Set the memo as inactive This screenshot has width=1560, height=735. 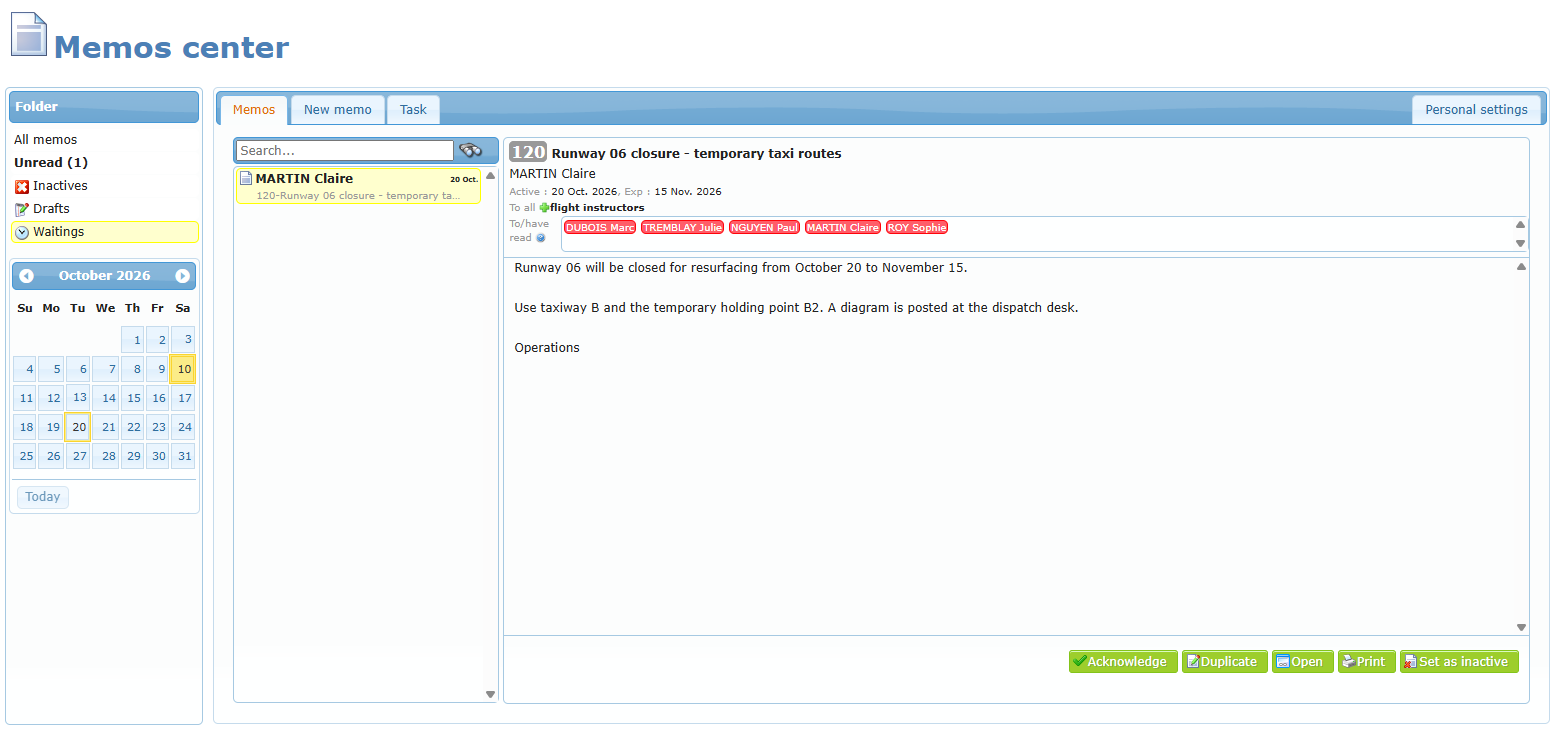(1459, 662)
